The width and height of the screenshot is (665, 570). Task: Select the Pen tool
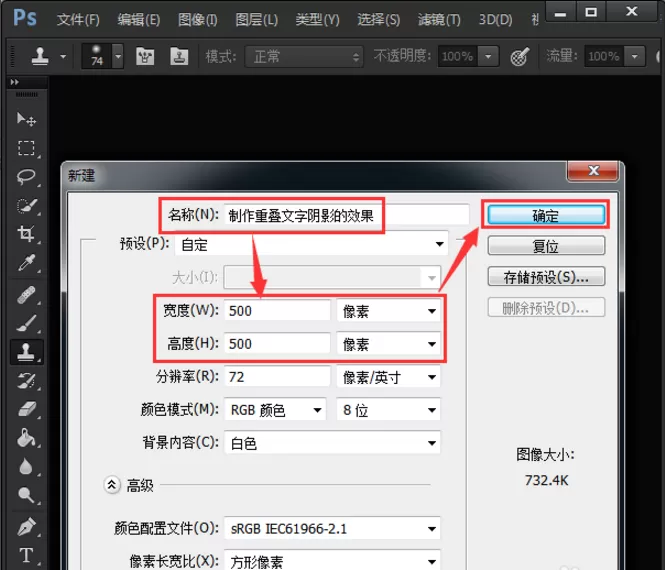pos(26,527)
